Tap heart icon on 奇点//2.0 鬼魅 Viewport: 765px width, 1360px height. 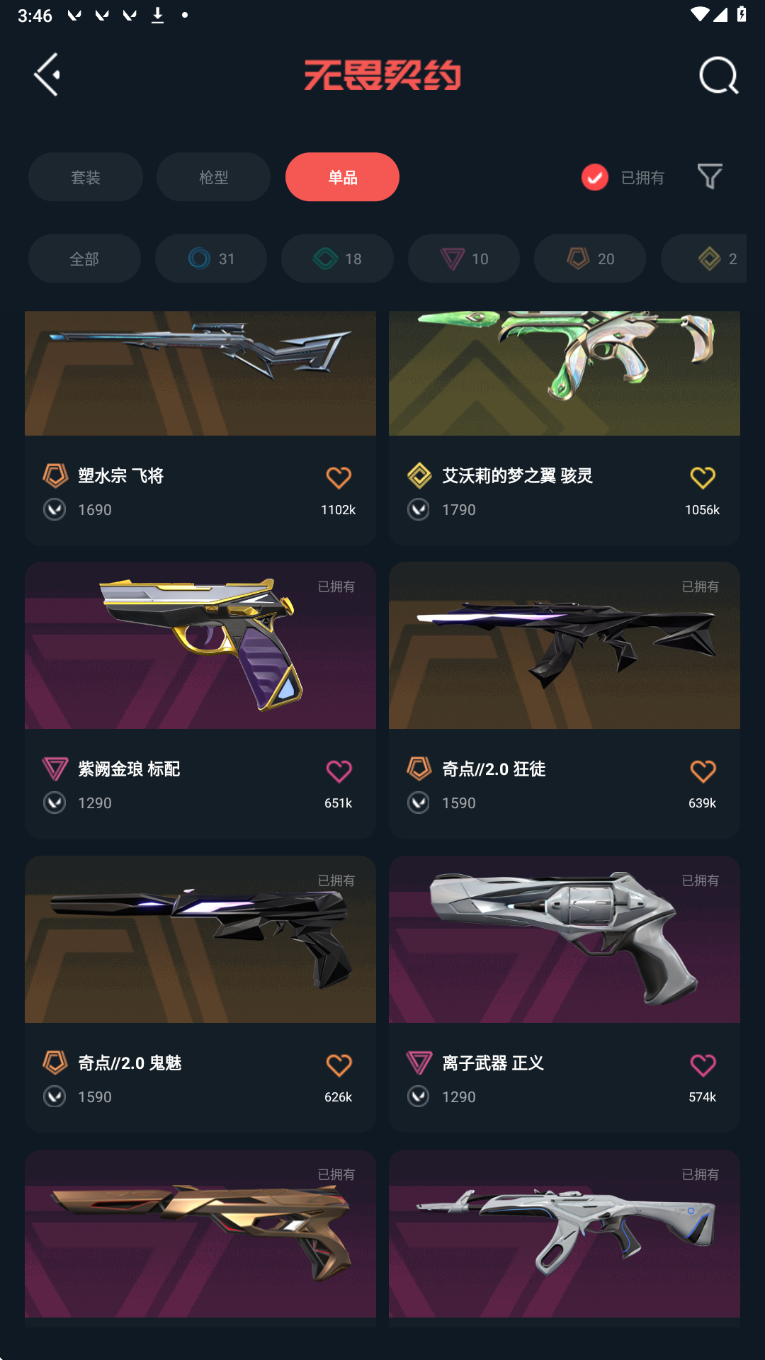pyautogui.click(x=339, y=1065)
